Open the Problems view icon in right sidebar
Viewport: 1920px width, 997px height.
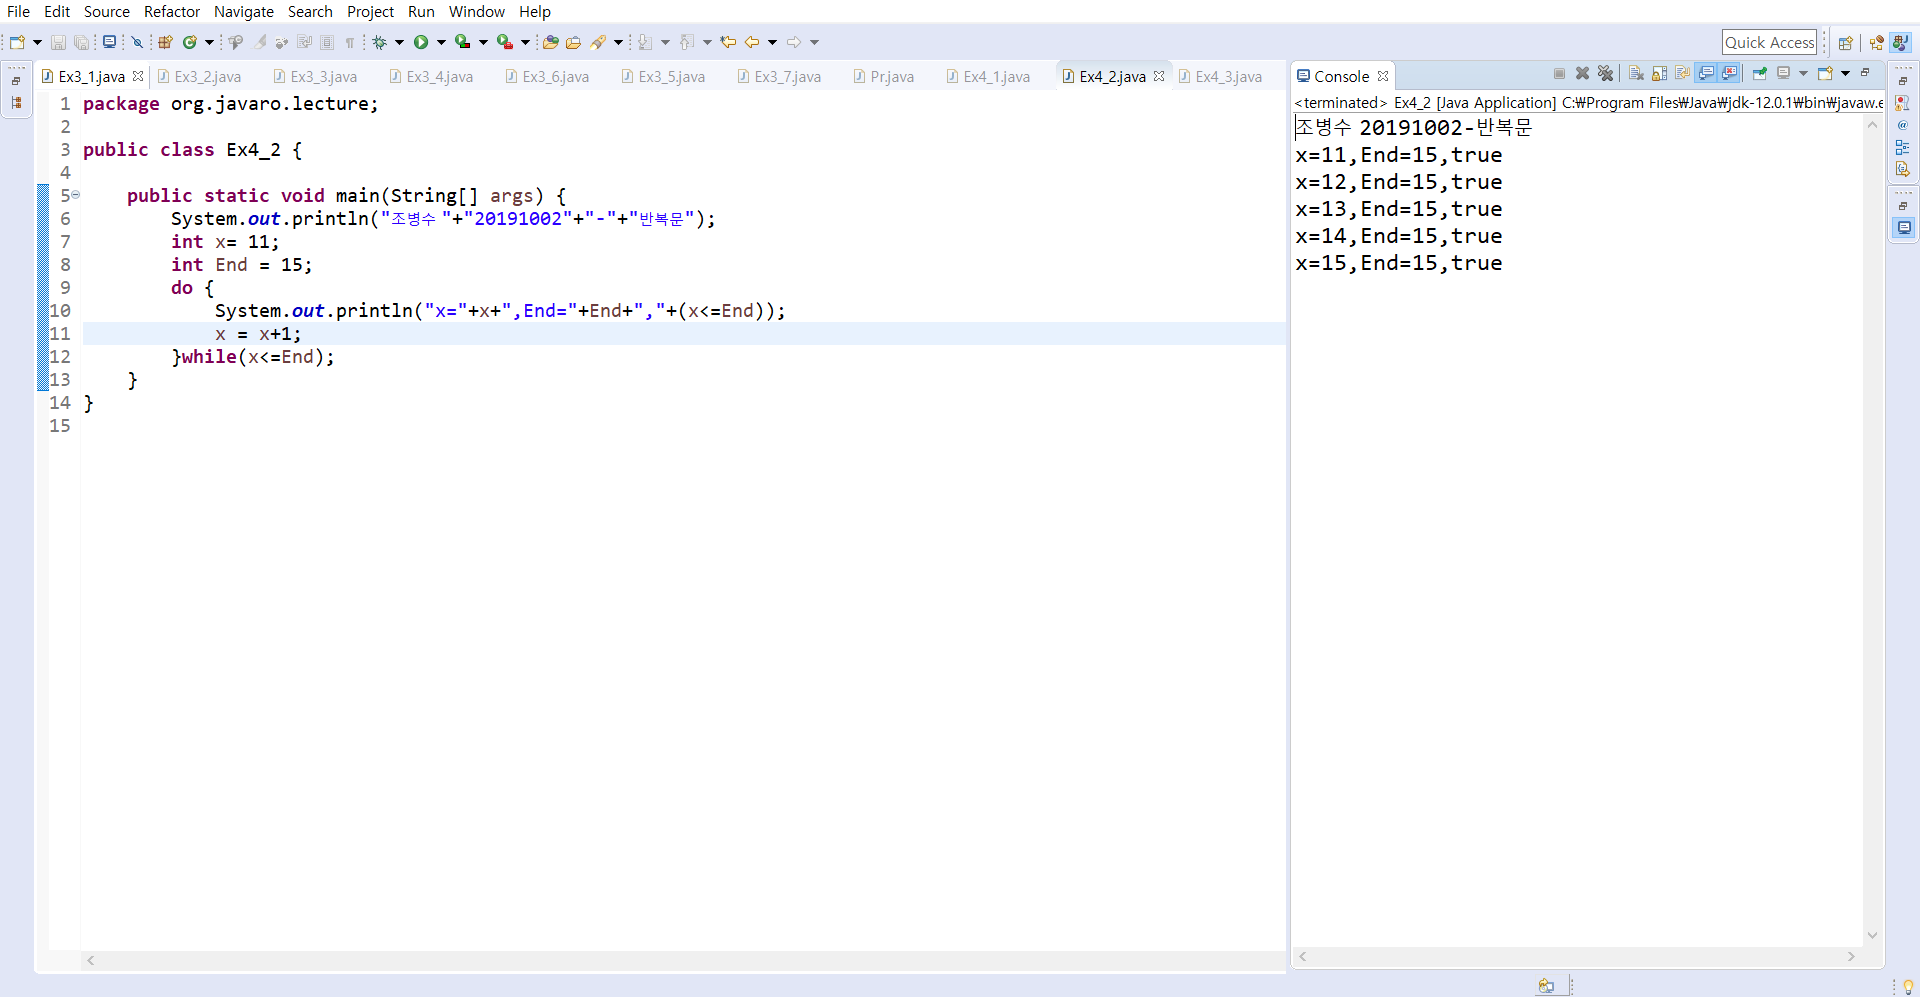pyautogui.click(x=1902, y=103)
